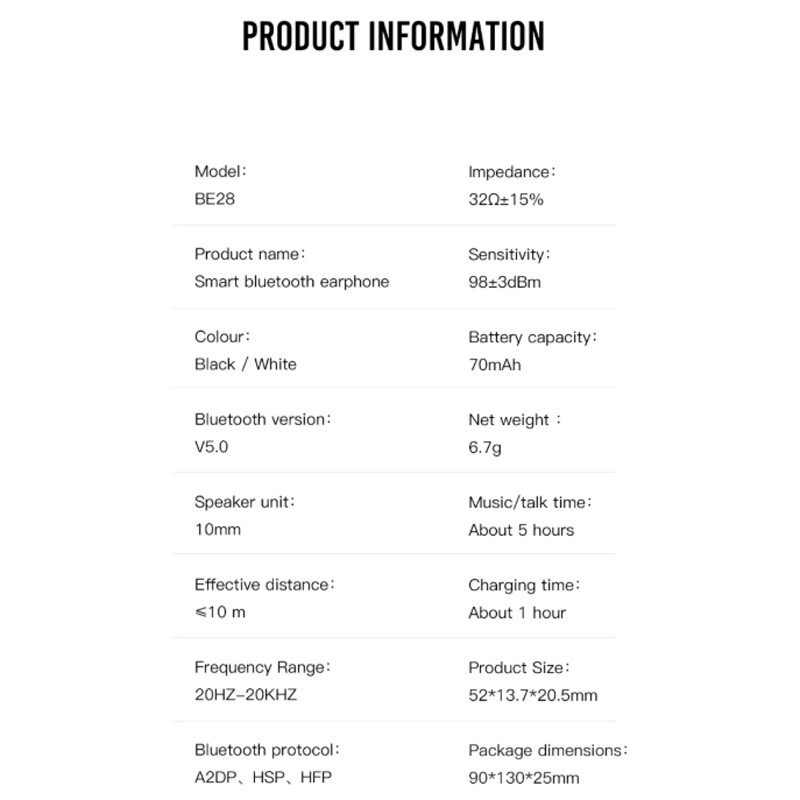Click the About 5 hours text

521,529
